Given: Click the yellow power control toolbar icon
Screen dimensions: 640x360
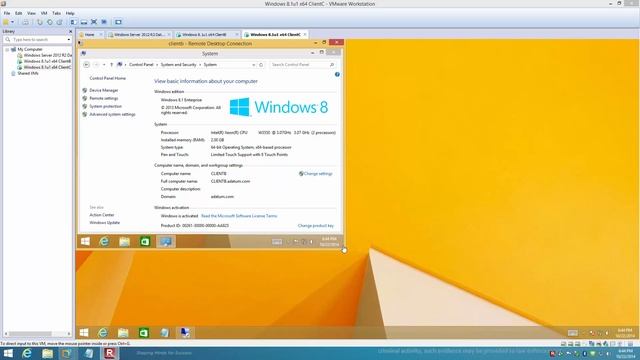Looking at the screenshot, I should [x=6, y=22].
